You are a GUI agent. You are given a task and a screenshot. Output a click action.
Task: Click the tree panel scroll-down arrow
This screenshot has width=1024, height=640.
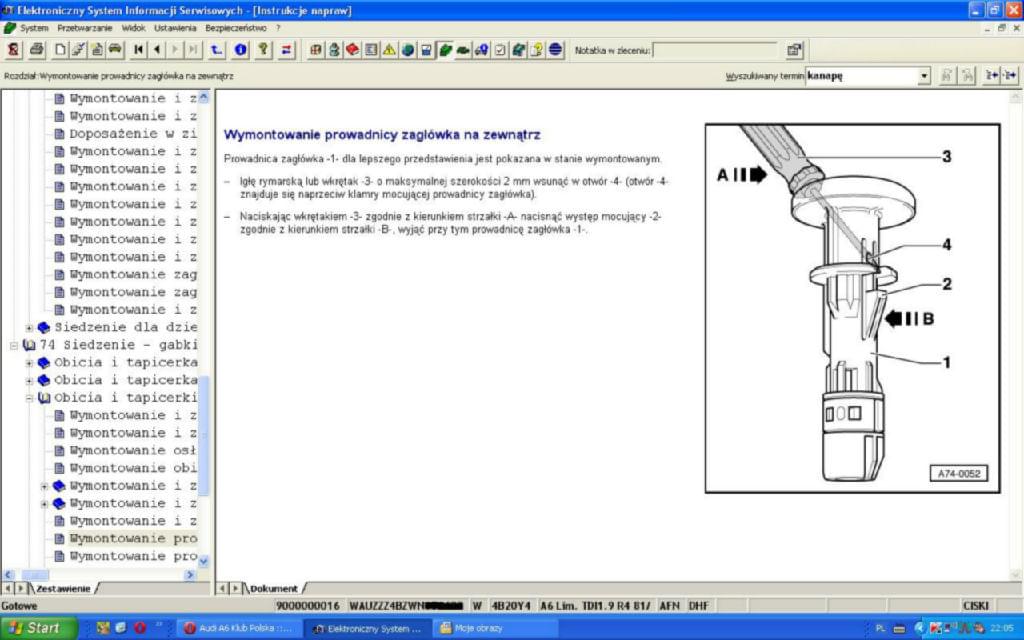pyautogui.click(x=204, y=561)
